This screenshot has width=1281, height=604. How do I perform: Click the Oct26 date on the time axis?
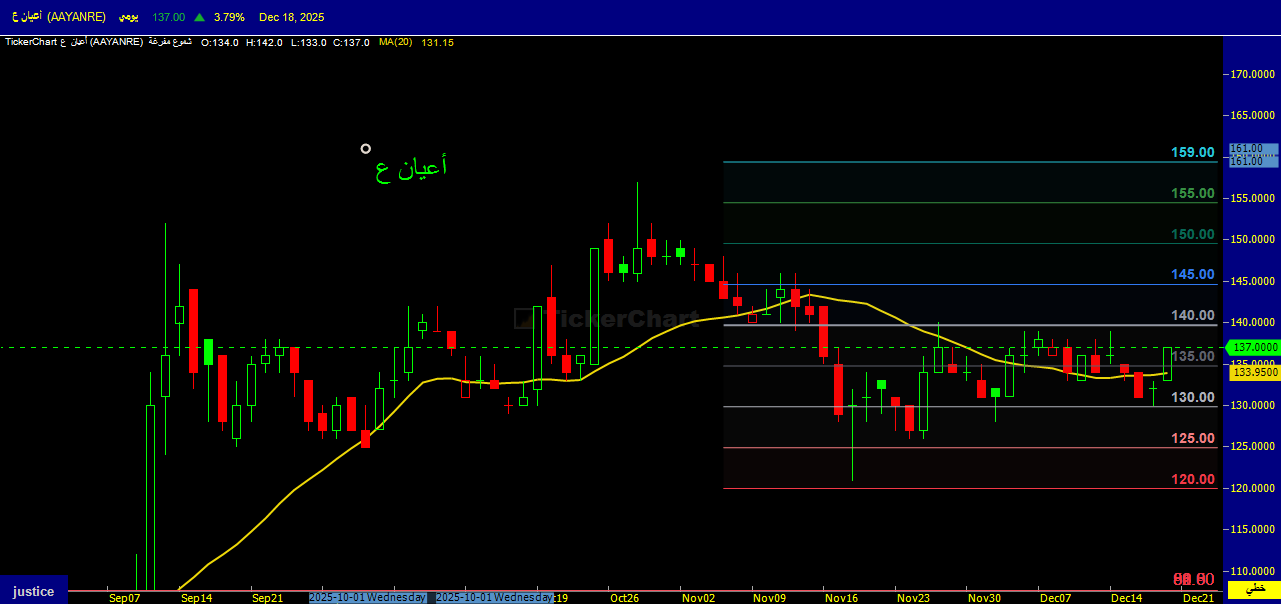pos(624,598)
